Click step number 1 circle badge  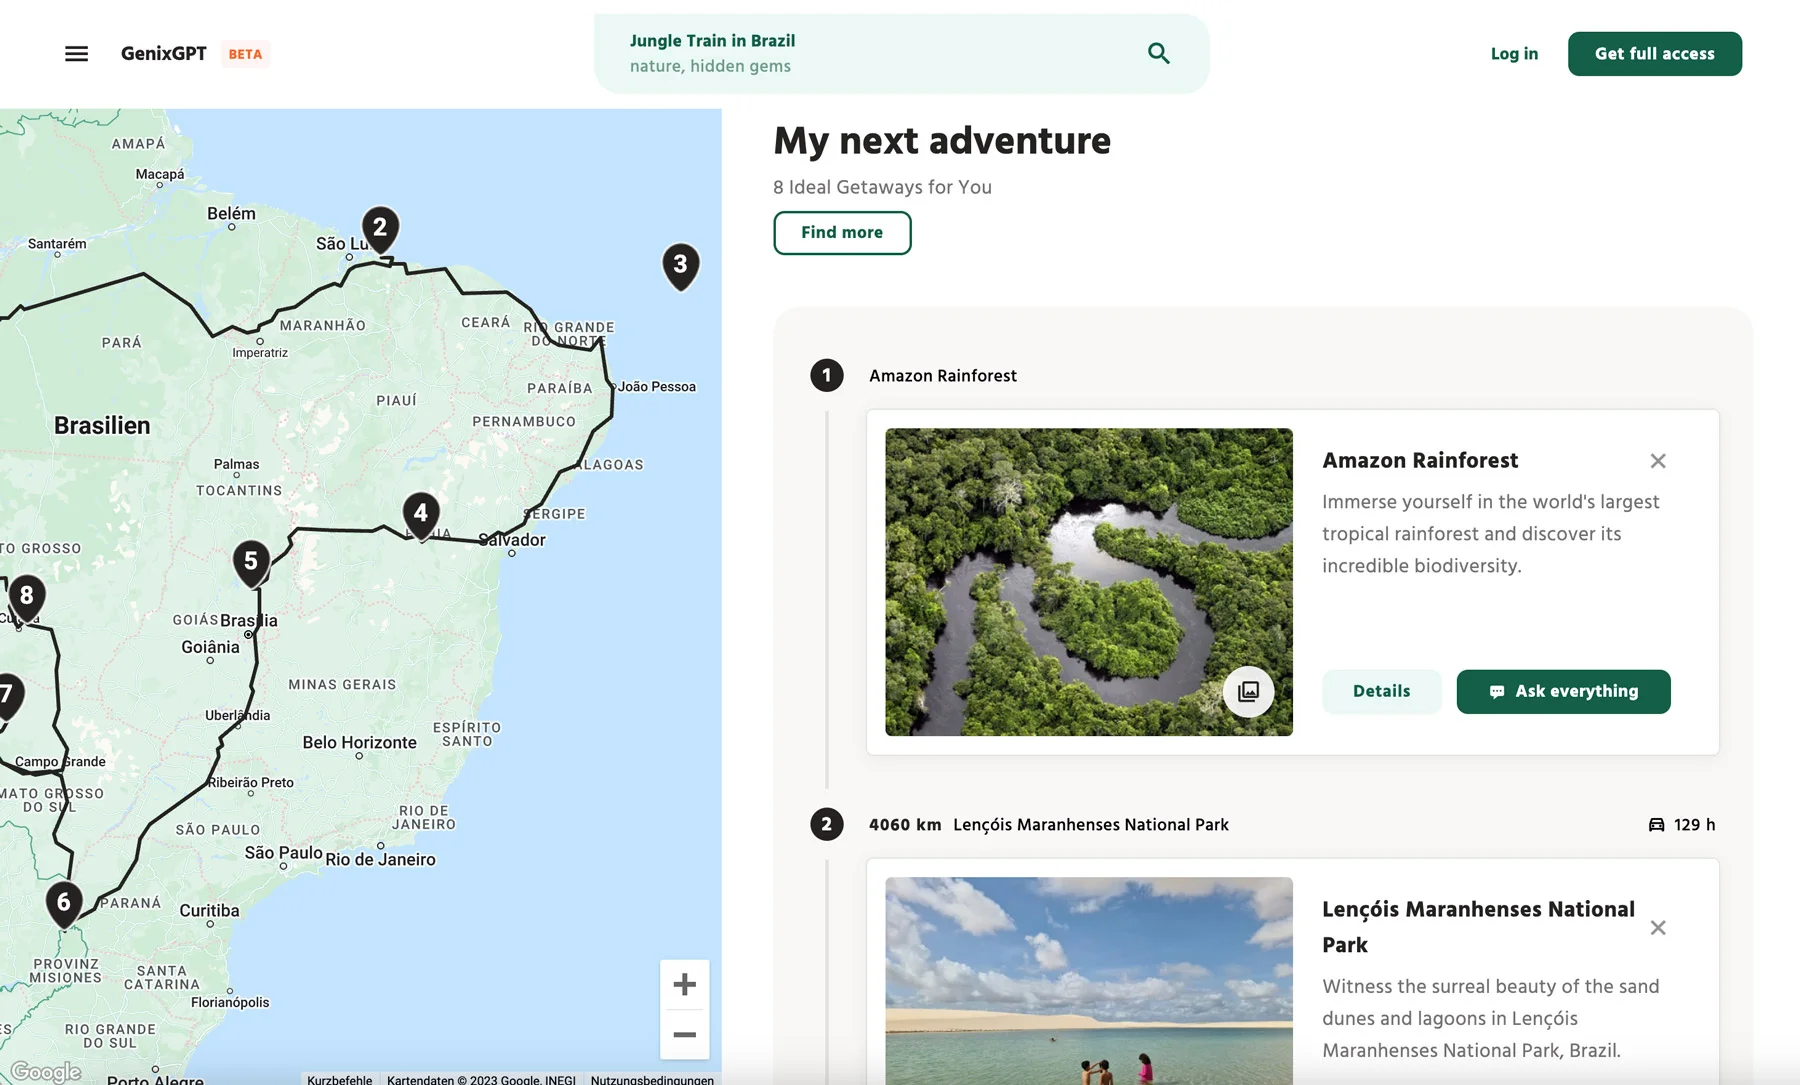pyautogui.click(x=827, y=376)
